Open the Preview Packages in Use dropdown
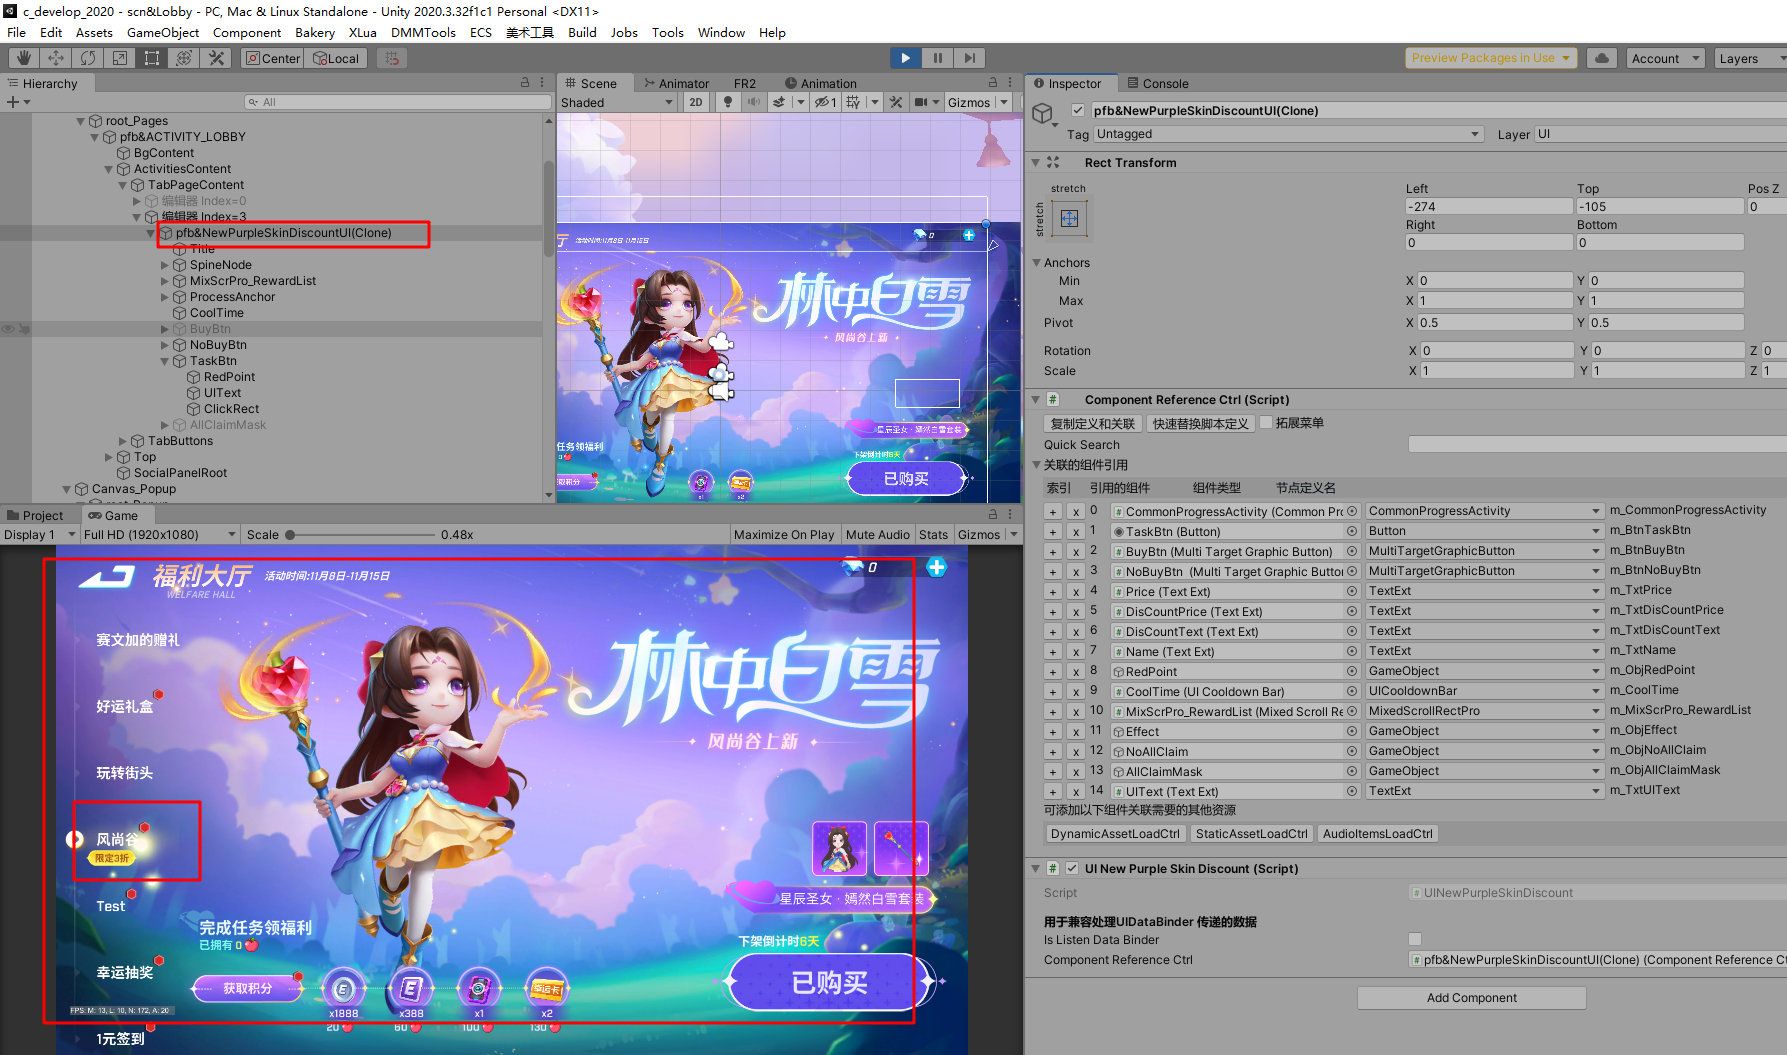The height and width of the screenshot is (1055, 1787). 1491,58
